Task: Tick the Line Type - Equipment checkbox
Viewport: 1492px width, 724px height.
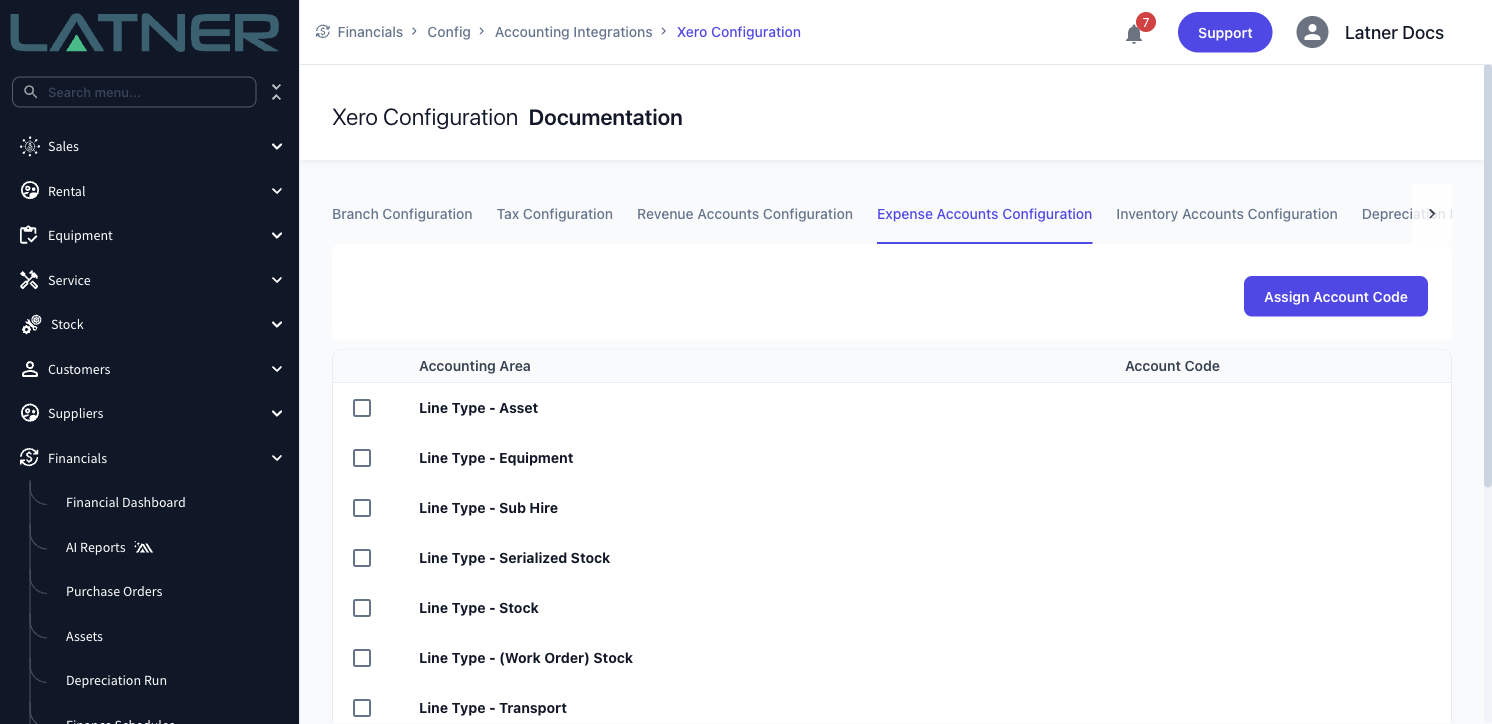Action: click(x=362, y=458)
